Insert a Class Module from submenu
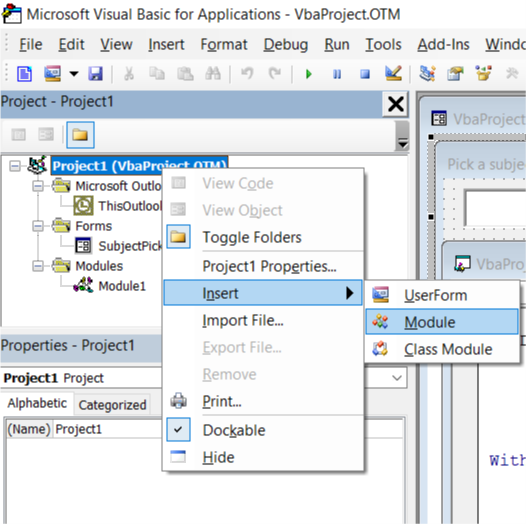526x524 pixels. pos(442,349)
